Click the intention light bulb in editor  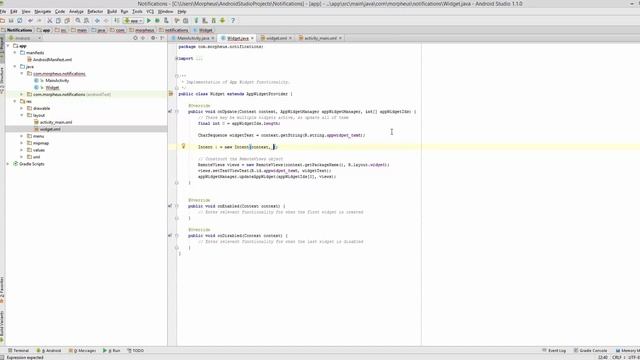point(183,146)
